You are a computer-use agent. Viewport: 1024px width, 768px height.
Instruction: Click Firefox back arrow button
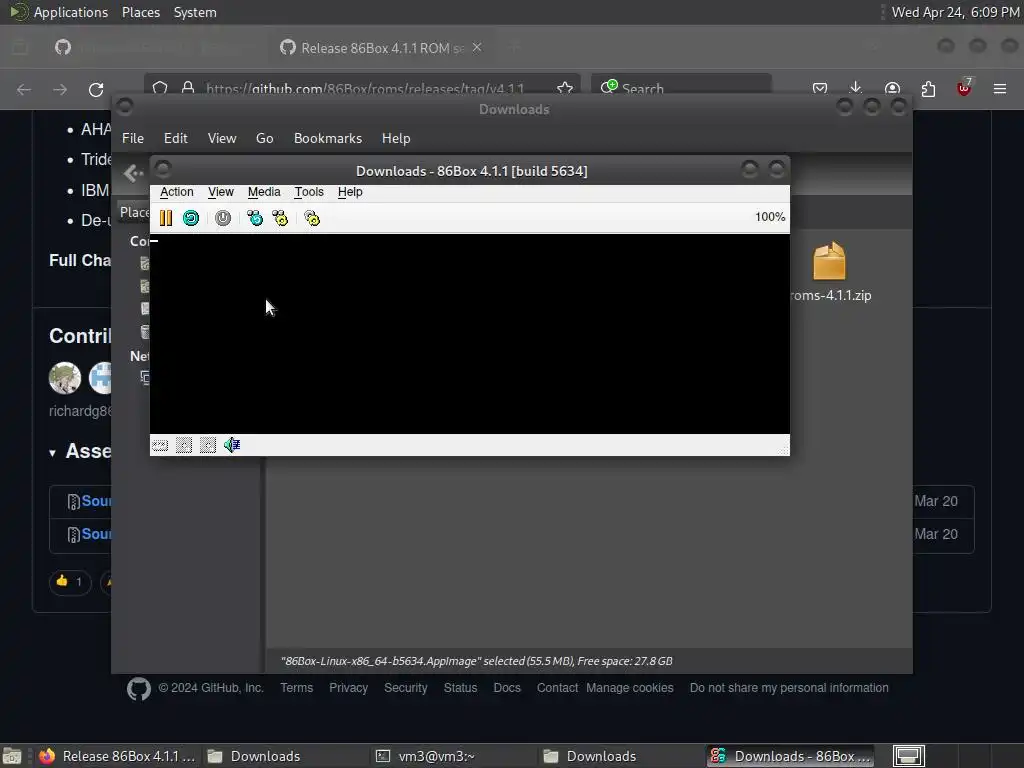click(24, 89)
